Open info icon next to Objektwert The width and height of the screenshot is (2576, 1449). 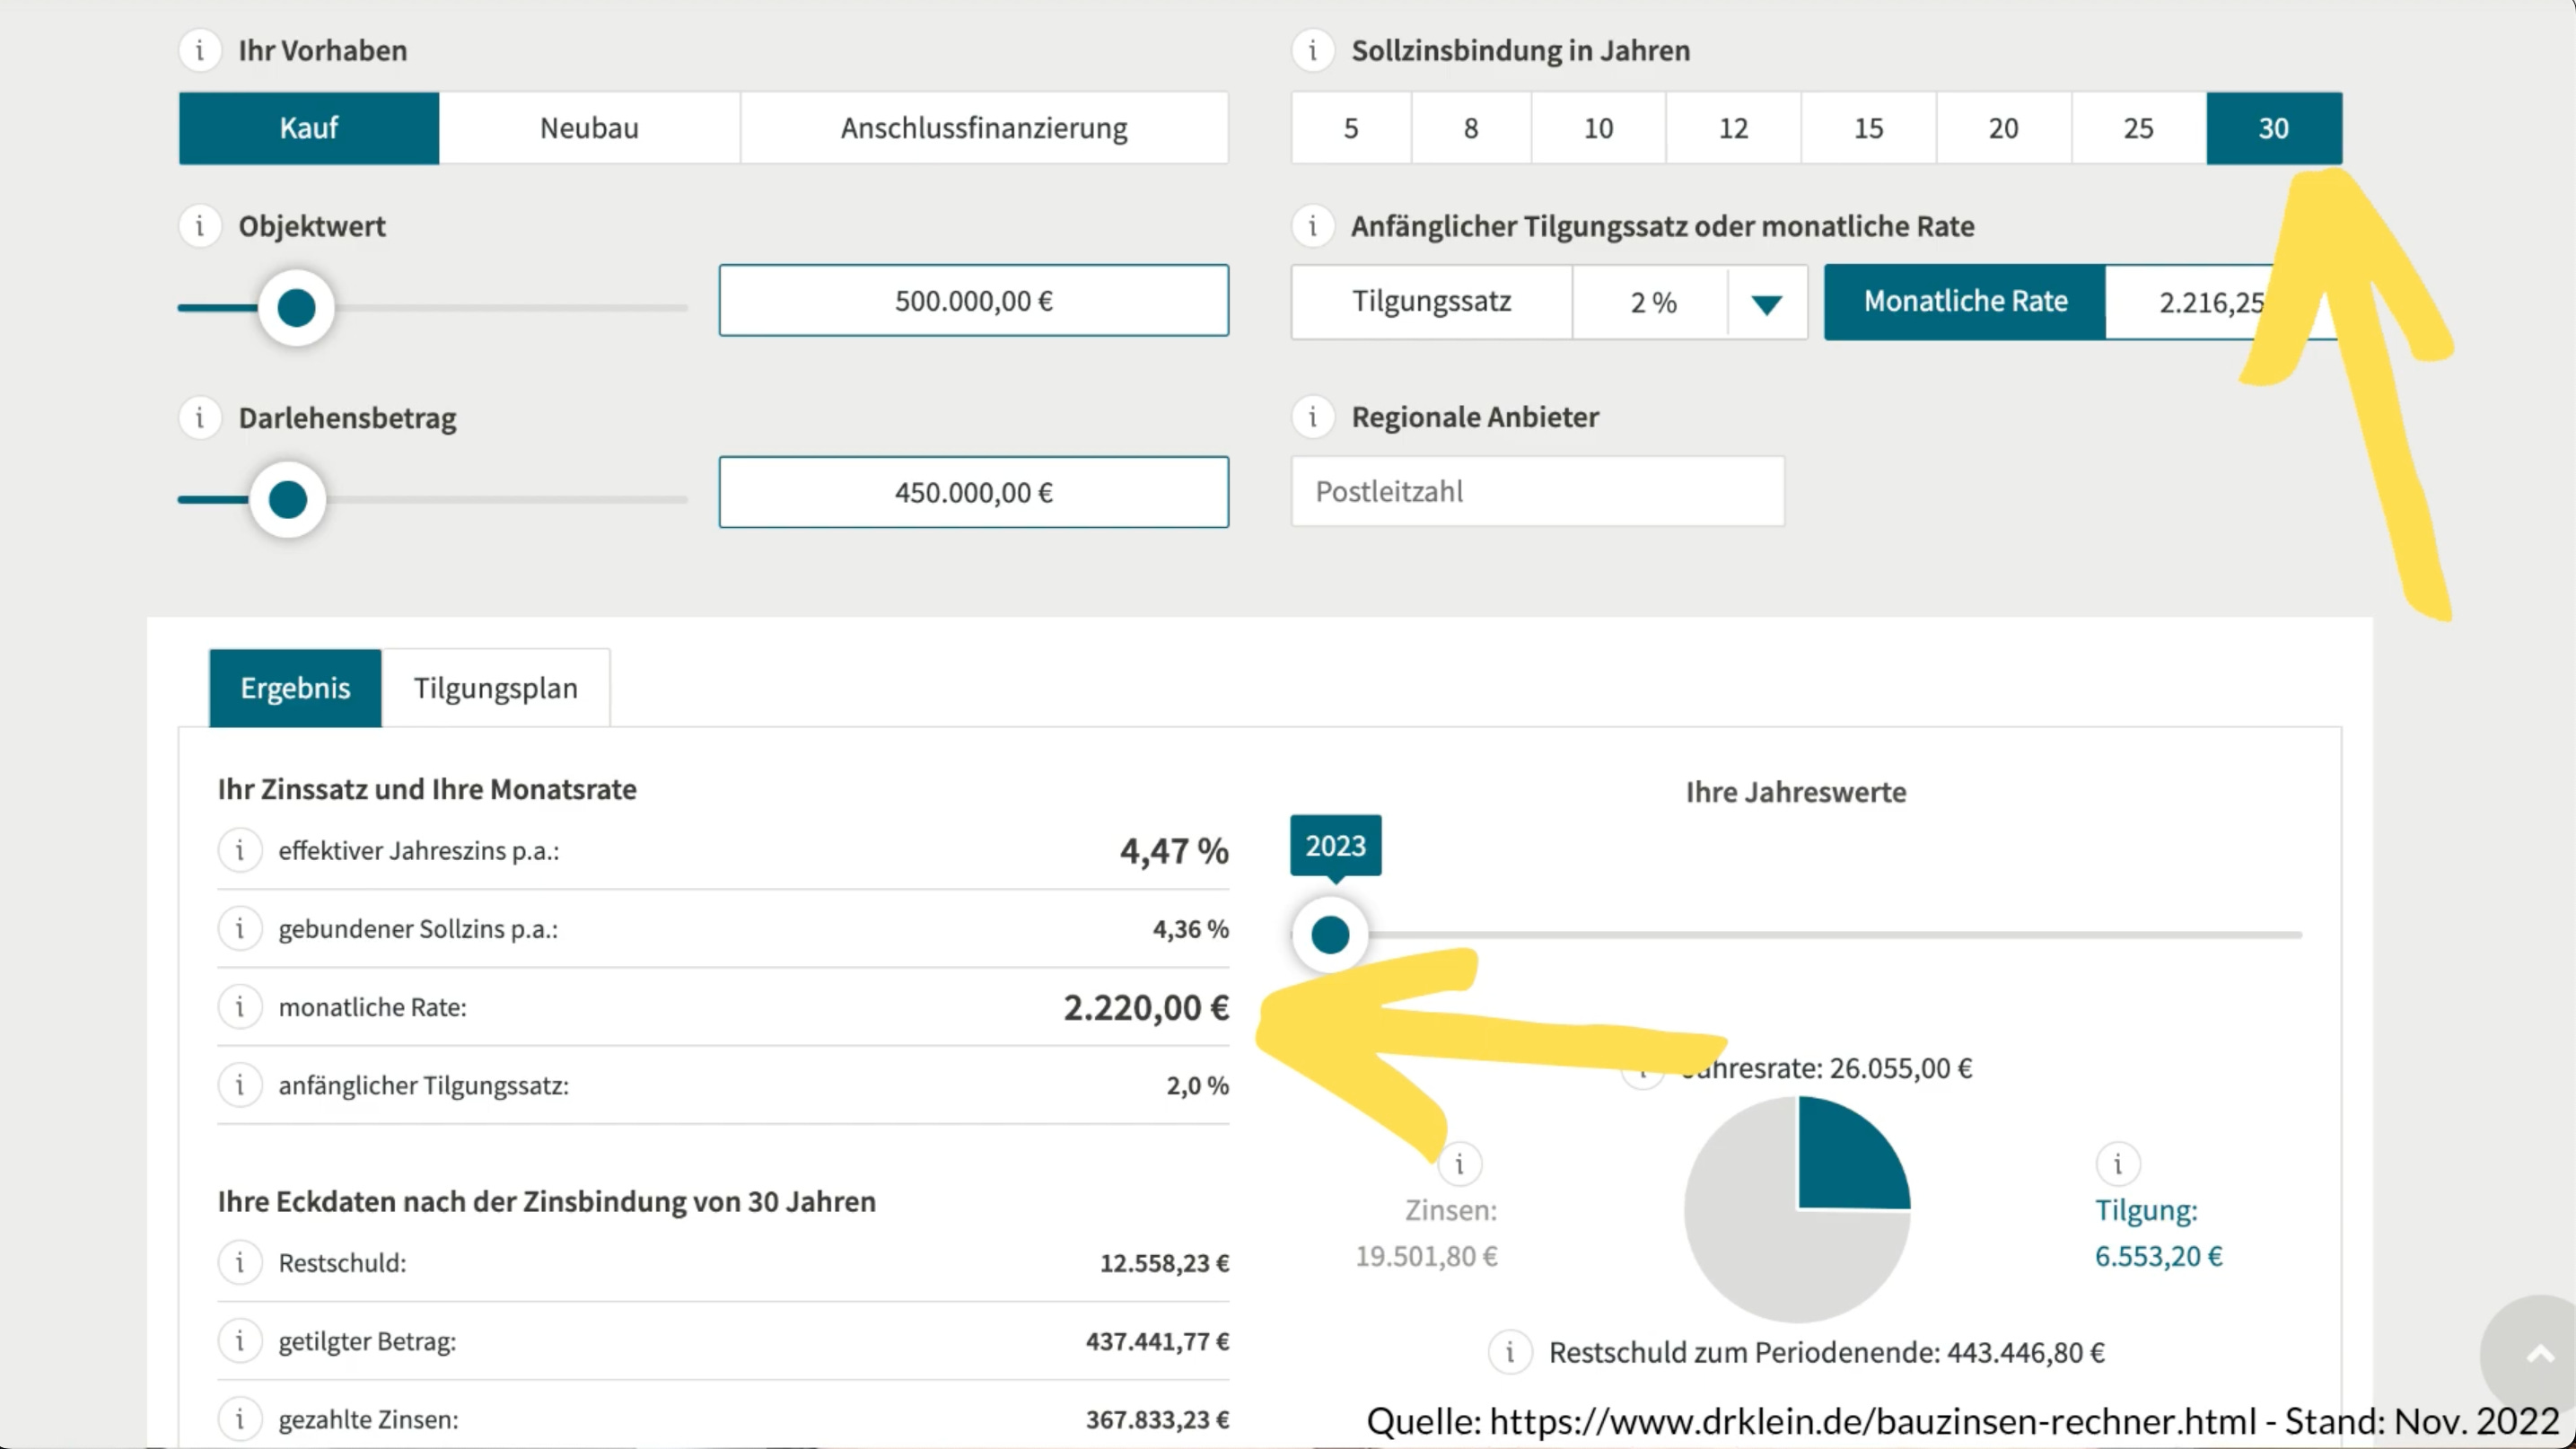[x=200, y=226]
